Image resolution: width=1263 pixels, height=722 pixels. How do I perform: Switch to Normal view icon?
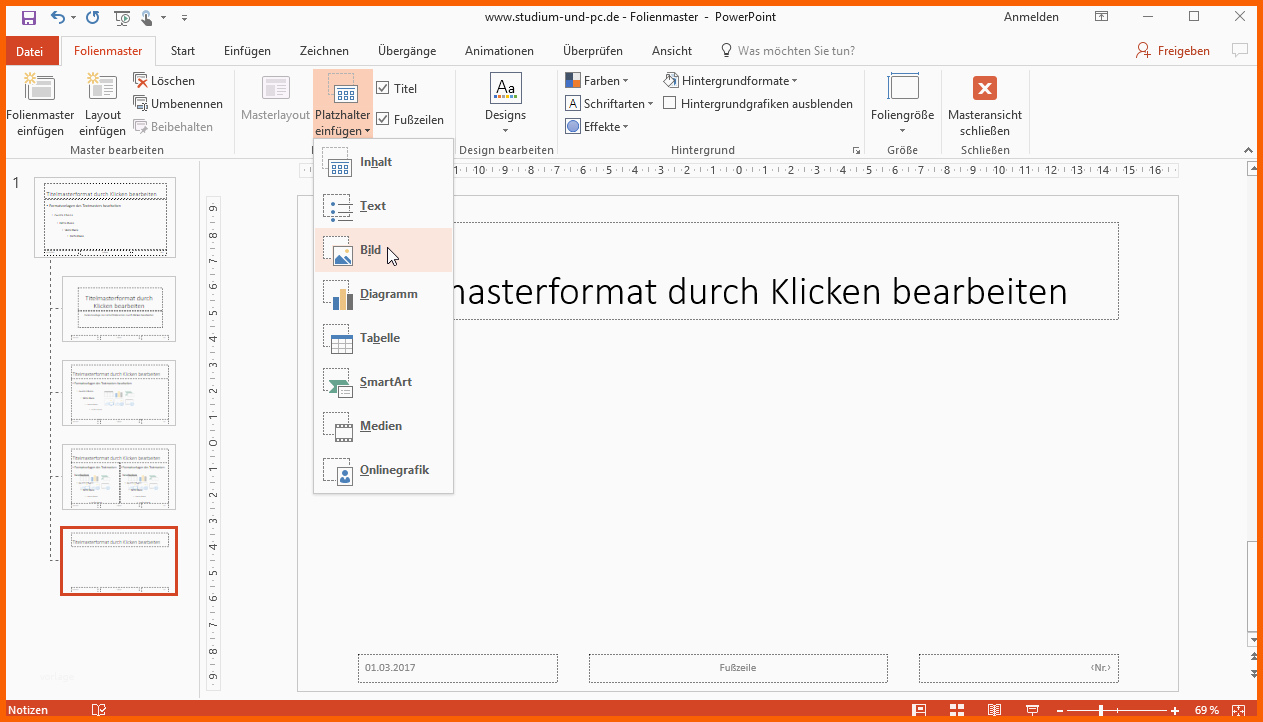(x=919, y=710)
